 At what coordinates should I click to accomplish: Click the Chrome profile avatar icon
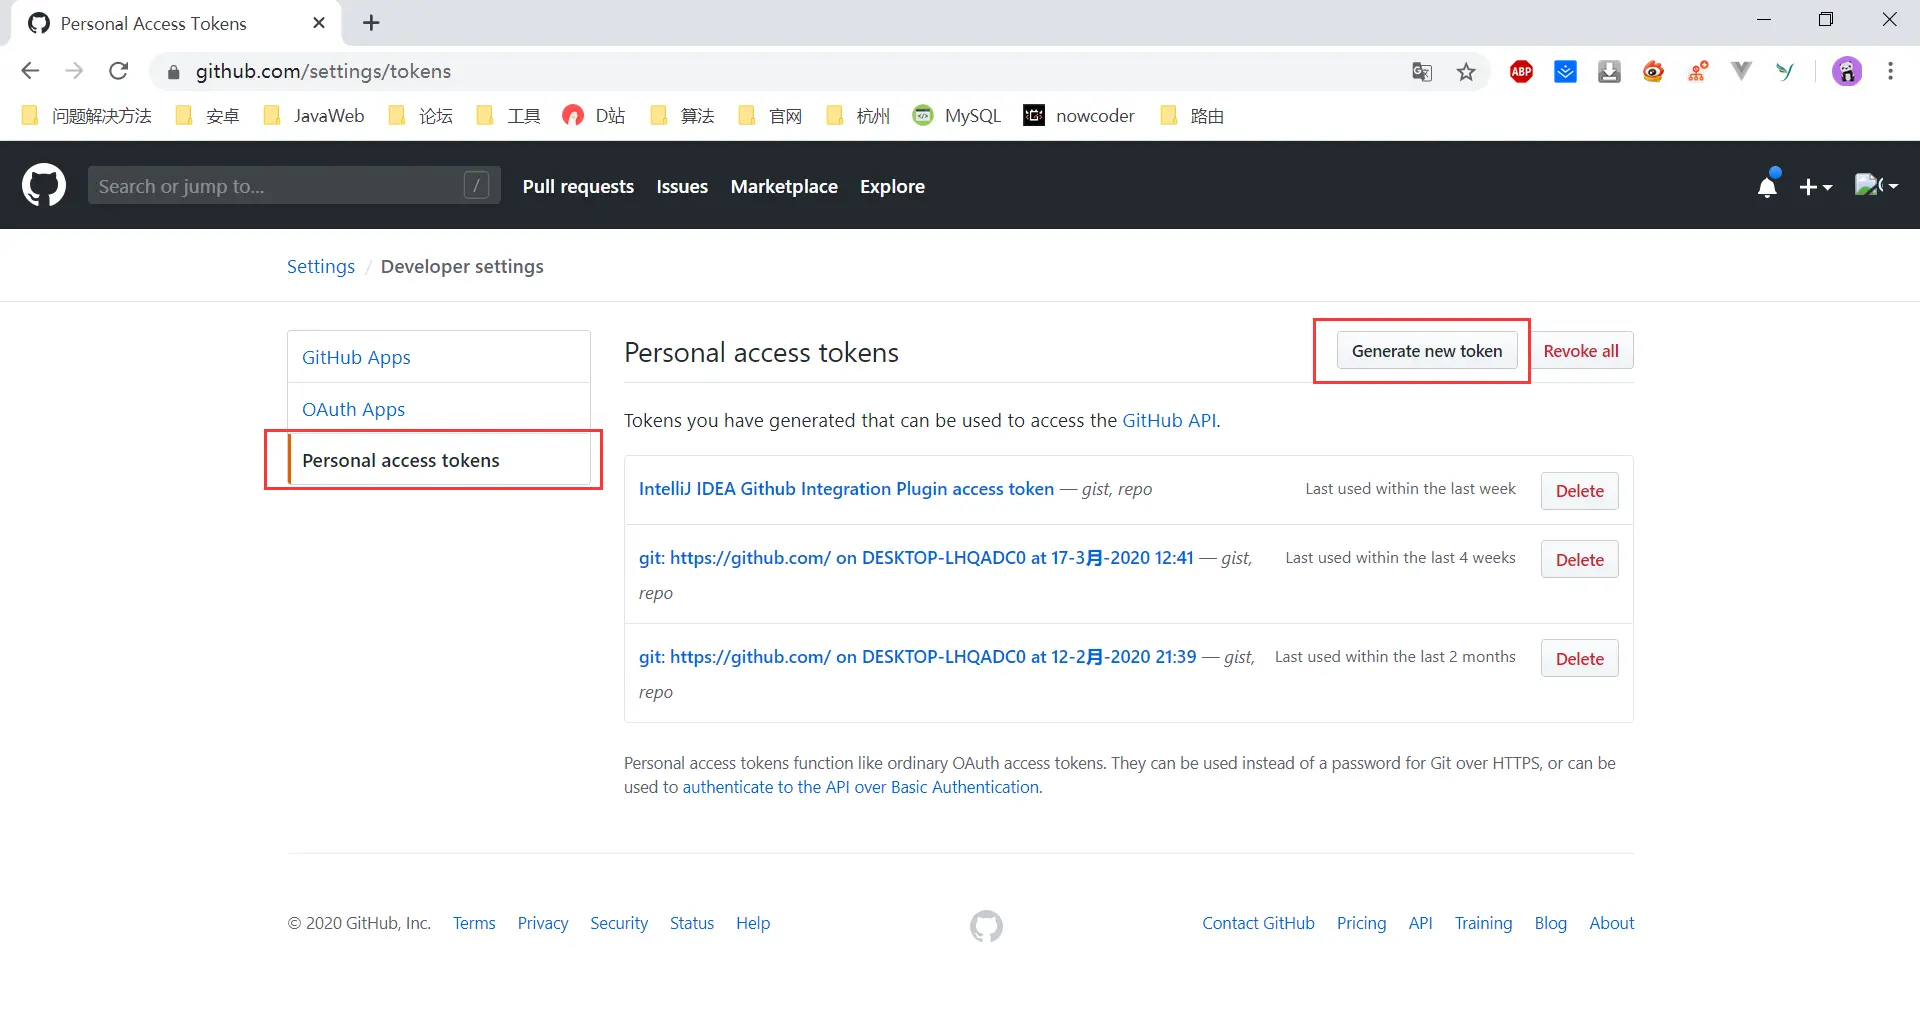pos(1846,71)
